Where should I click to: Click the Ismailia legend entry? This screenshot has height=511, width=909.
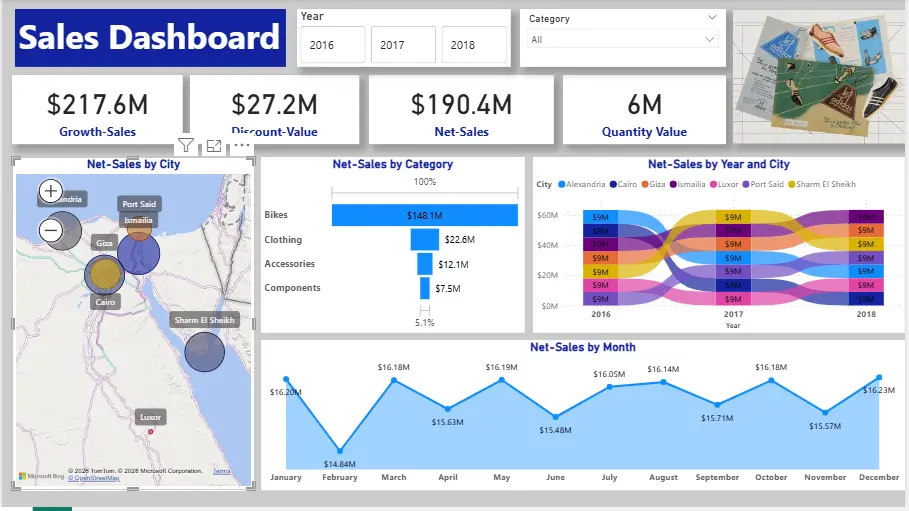click(688, 184)
